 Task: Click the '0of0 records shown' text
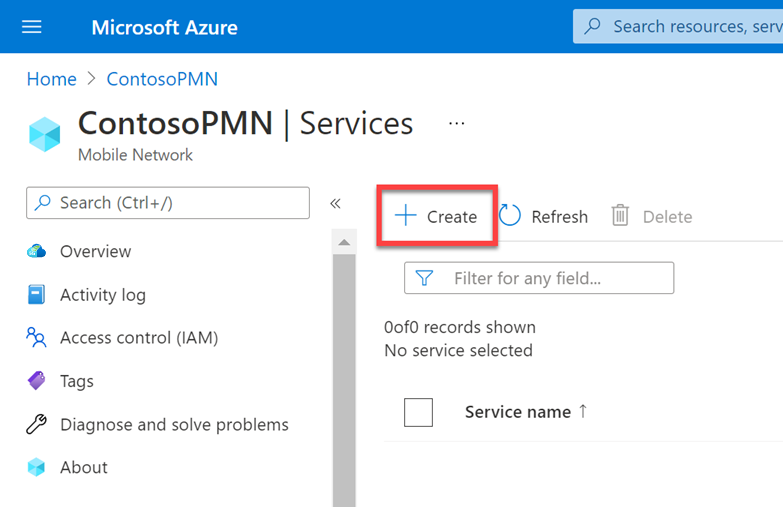[x=459, y=327]
